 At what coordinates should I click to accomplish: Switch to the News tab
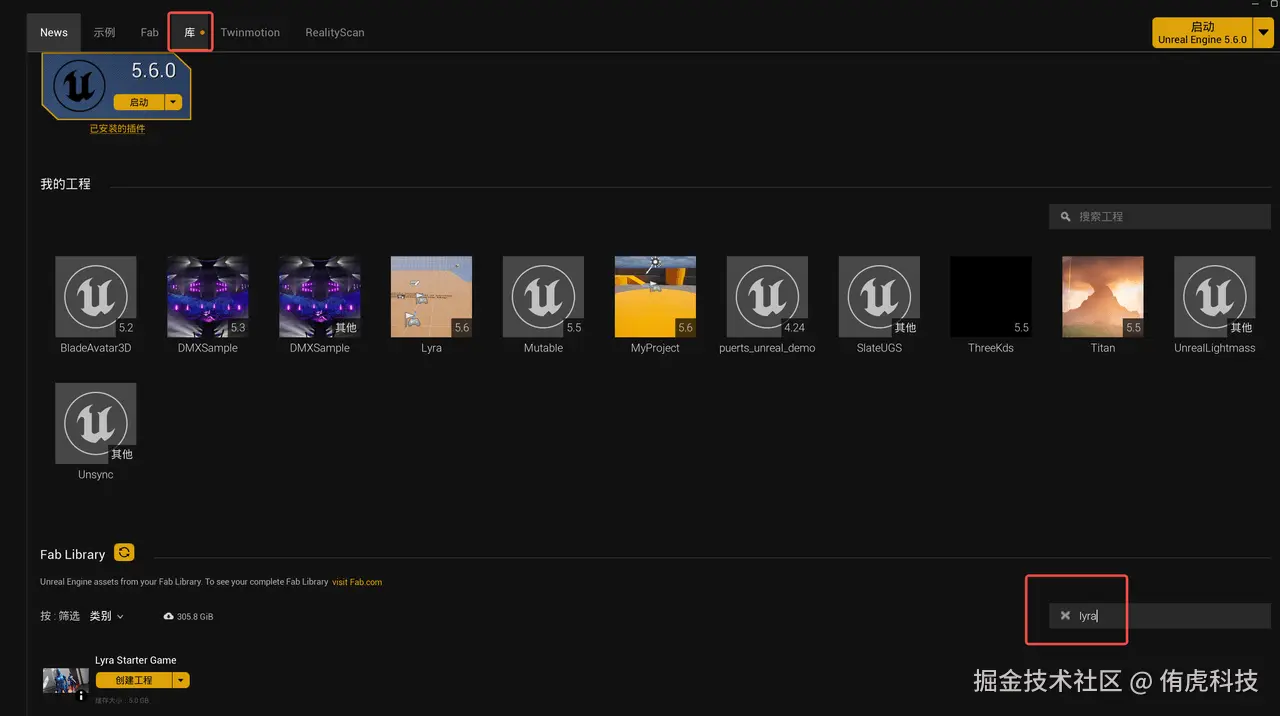point(54,32)
